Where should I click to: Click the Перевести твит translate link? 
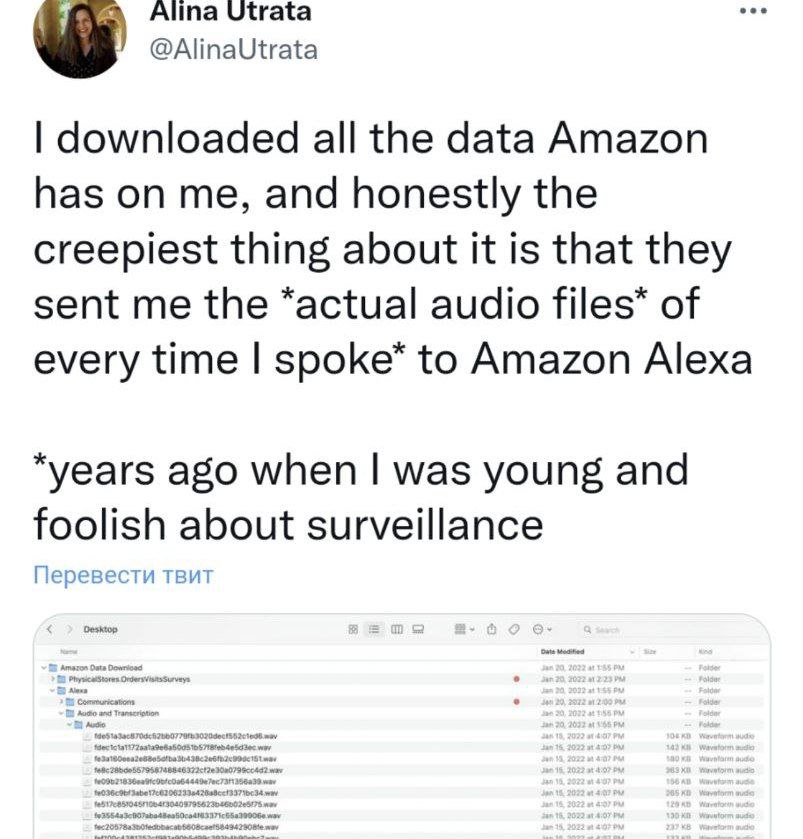click(124, 576)
